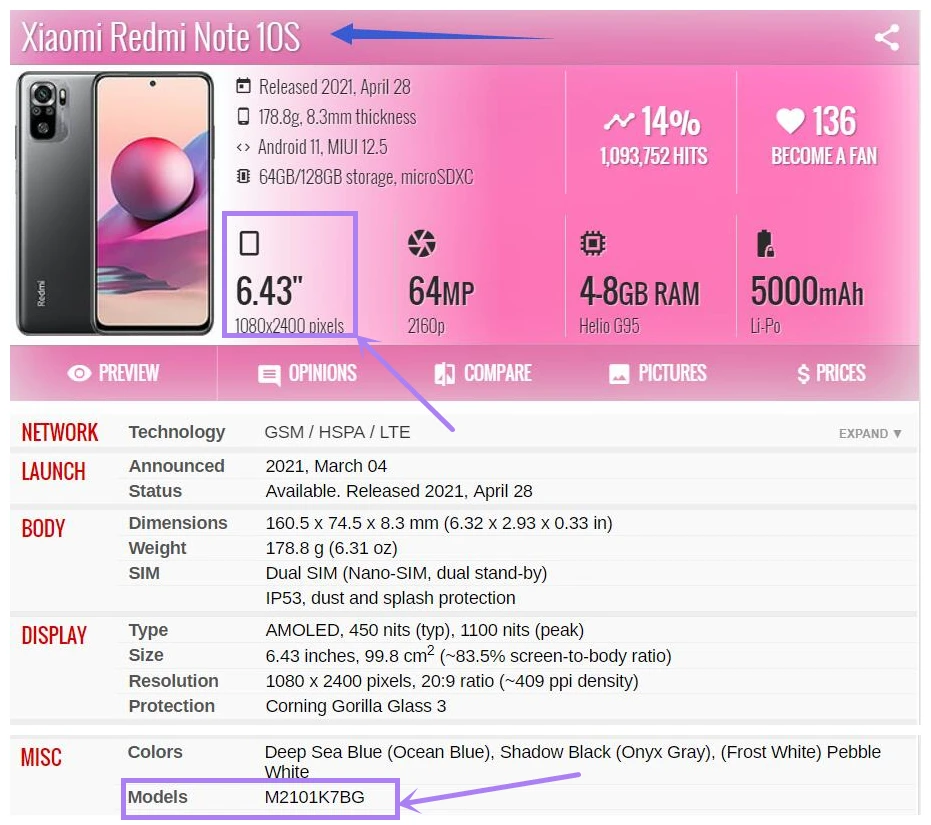Click the AMOLED 450 nits display type value

[425, 630]
